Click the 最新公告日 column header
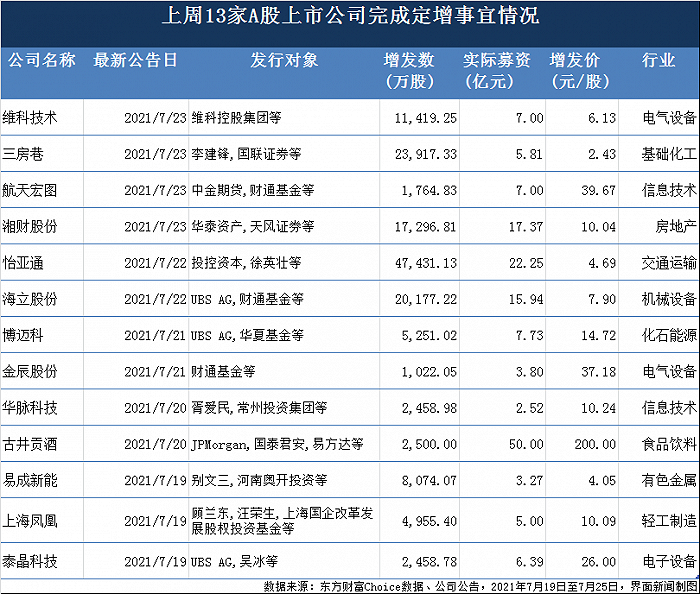700x594 pixels. point(135,60)
